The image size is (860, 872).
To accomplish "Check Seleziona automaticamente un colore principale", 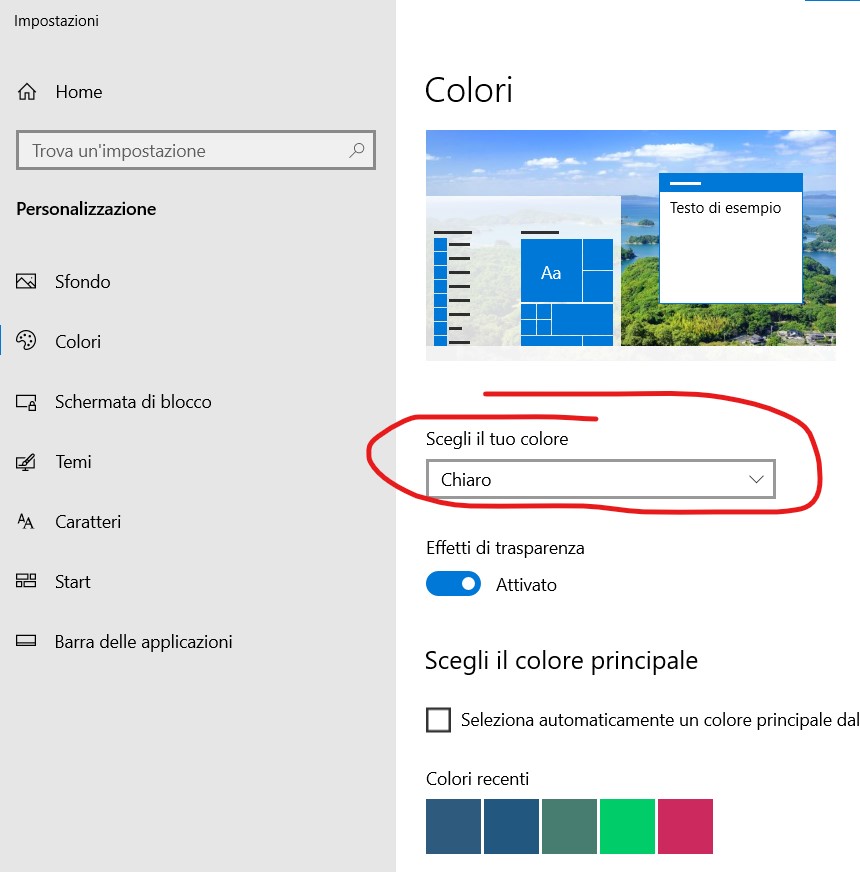I will pos(438,720).
